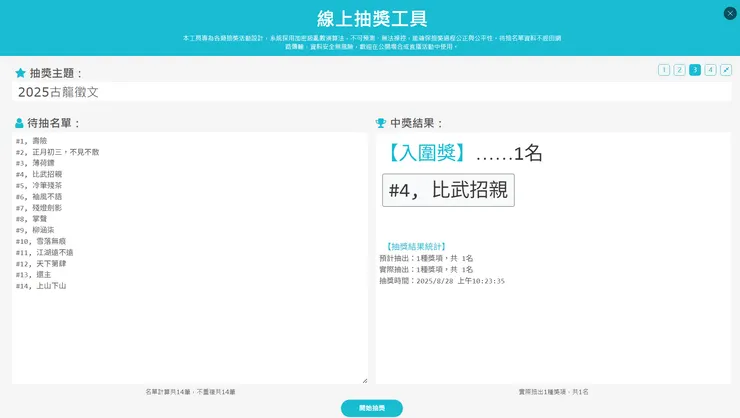
Task: Click the 【抽獎結果統計】 heading
Action: [x=415, y=246]
